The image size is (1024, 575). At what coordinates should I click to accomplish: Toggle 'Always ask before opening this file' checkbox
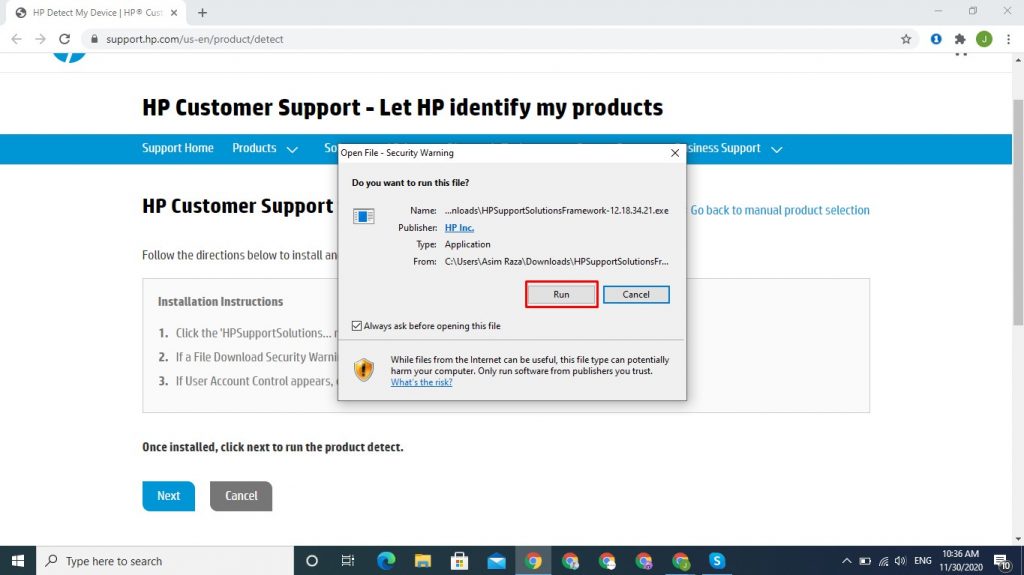[x=358, y=326]
